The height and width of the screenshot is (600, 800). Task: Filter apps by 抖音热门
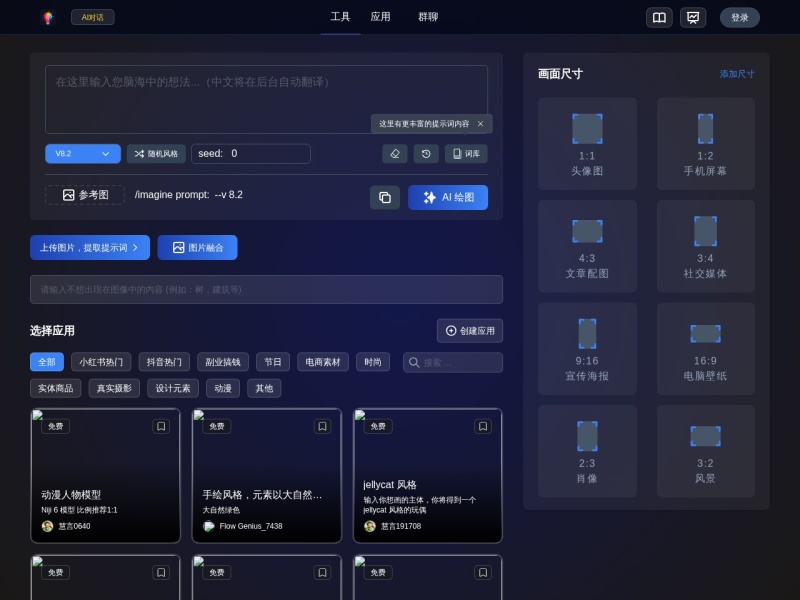164,362
